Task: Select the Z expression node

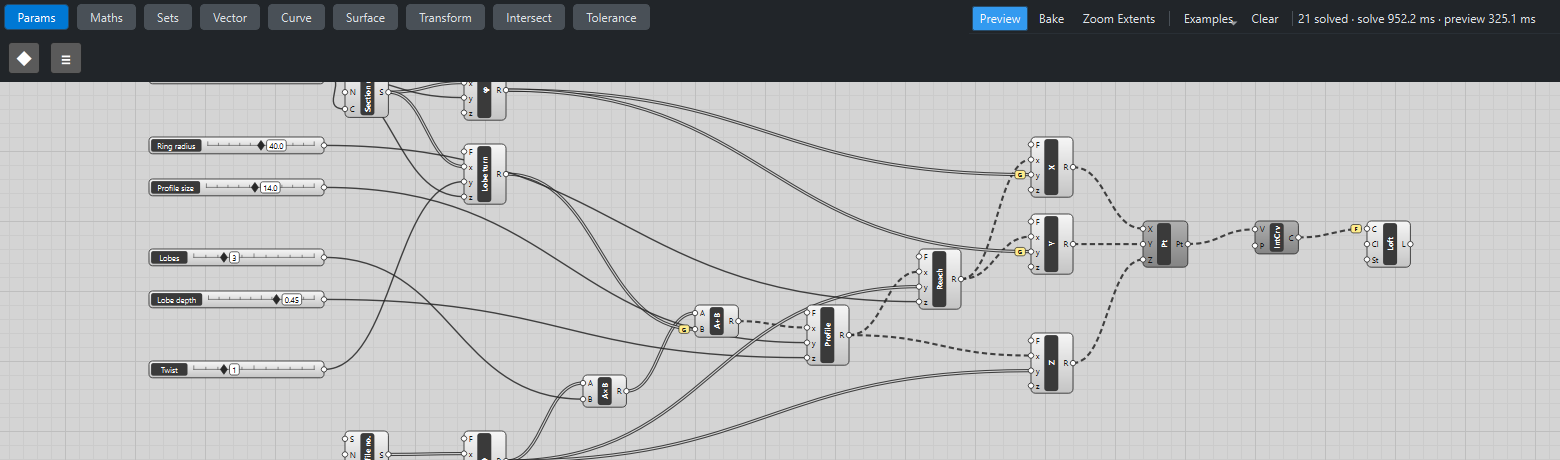Action: click(x=1052, y=363)
